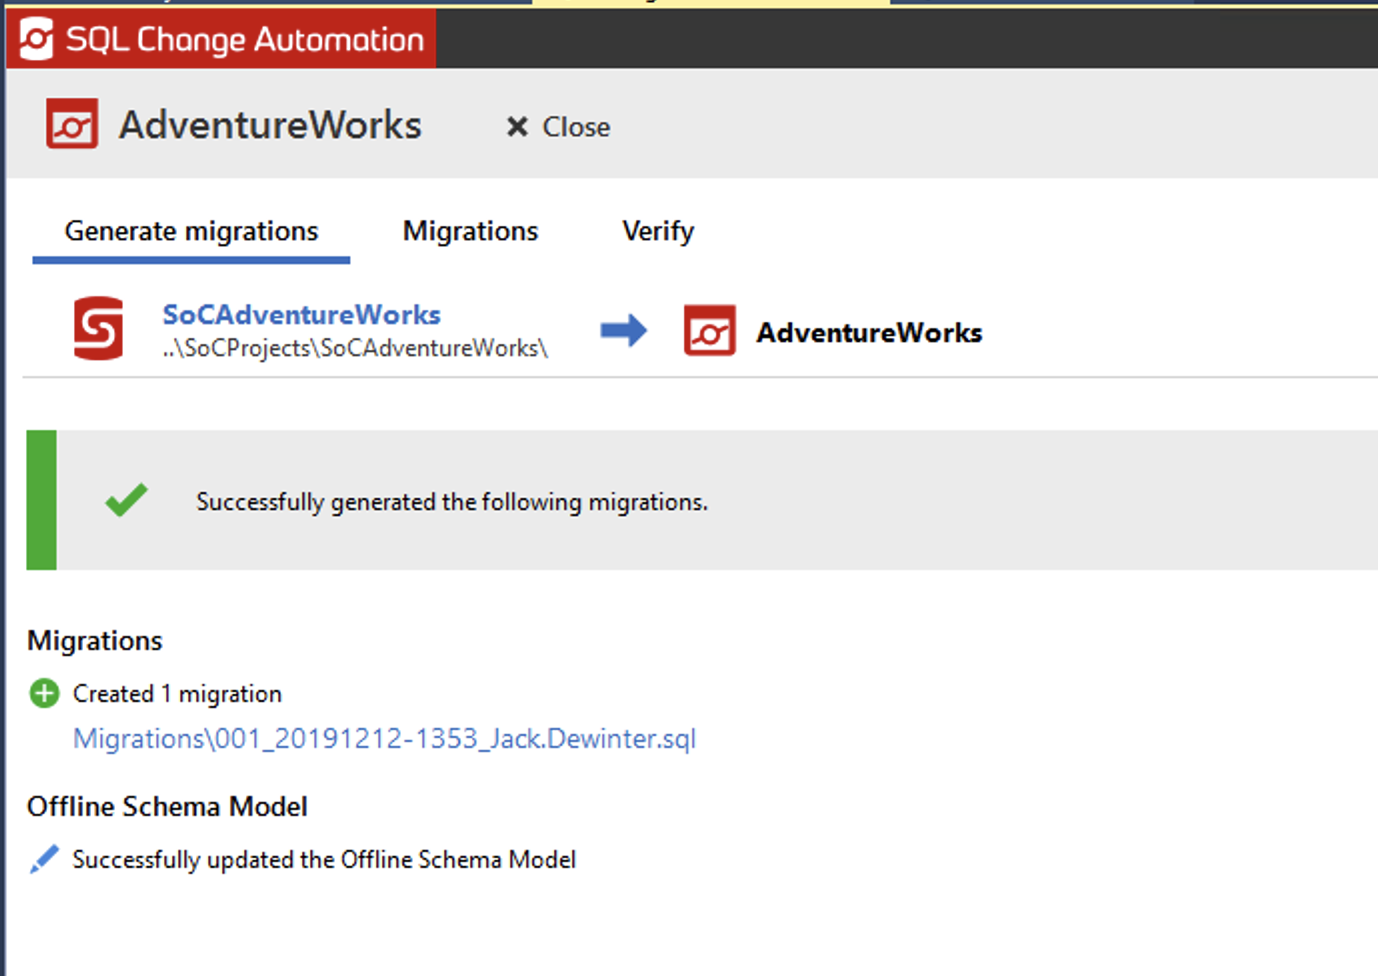This screenshot has width=1378, height=976.
Task: Click the target AdventureWorks database icon
Action: tap(709, 331)
